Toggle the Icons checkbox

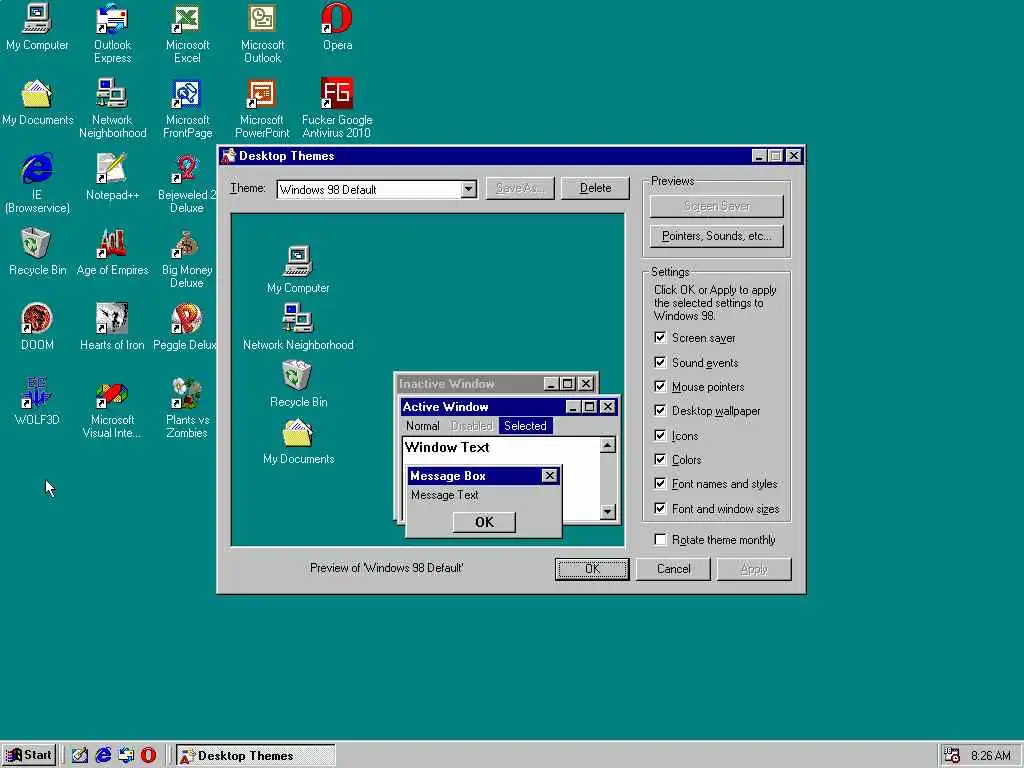660,435
